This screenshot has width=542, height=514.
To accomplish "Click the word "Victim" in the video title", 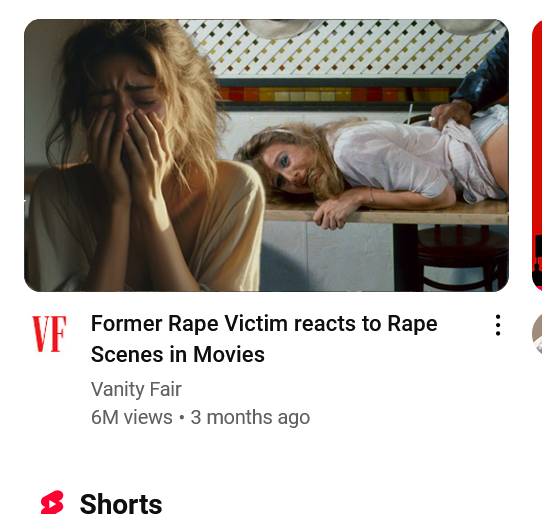I will pyautogui.click(x=256, y=324).
